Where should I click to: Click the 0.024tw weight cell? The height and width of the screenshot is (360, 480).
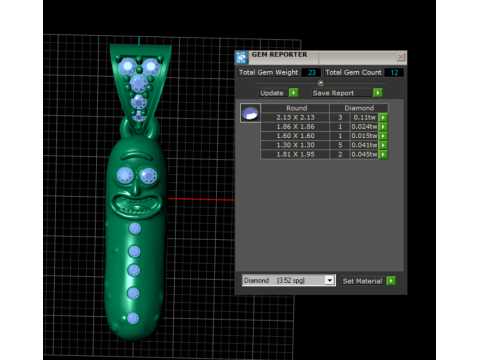364,127
